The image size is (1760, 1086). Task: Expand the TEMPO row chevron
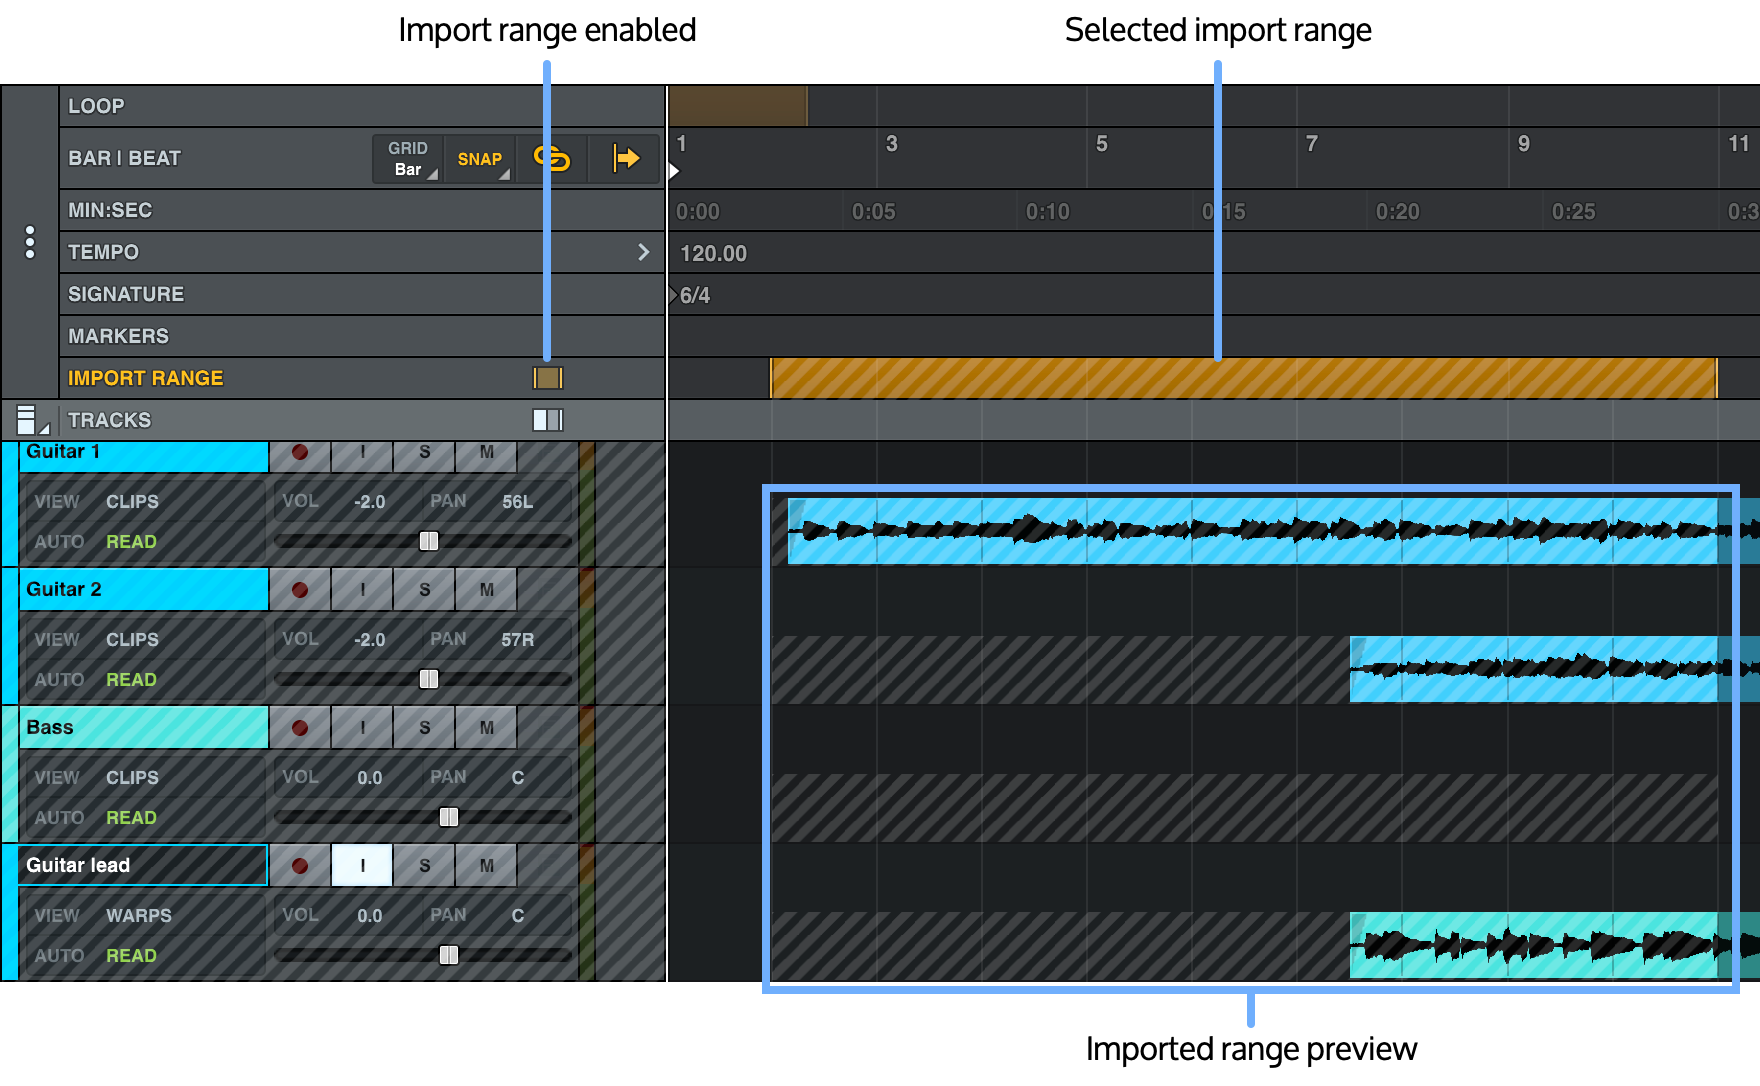[643, 252]
